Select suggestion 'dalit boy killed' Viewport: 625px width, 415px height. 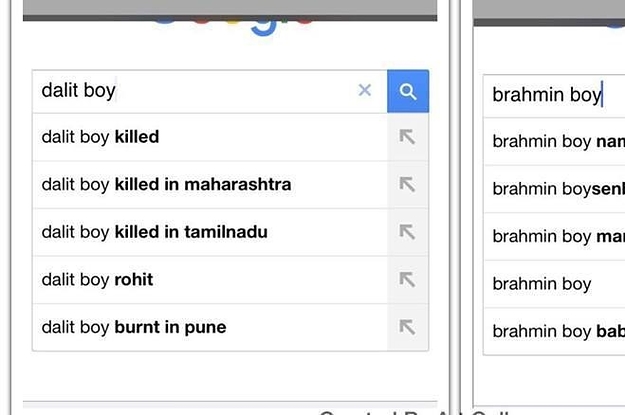coord(210,137)
